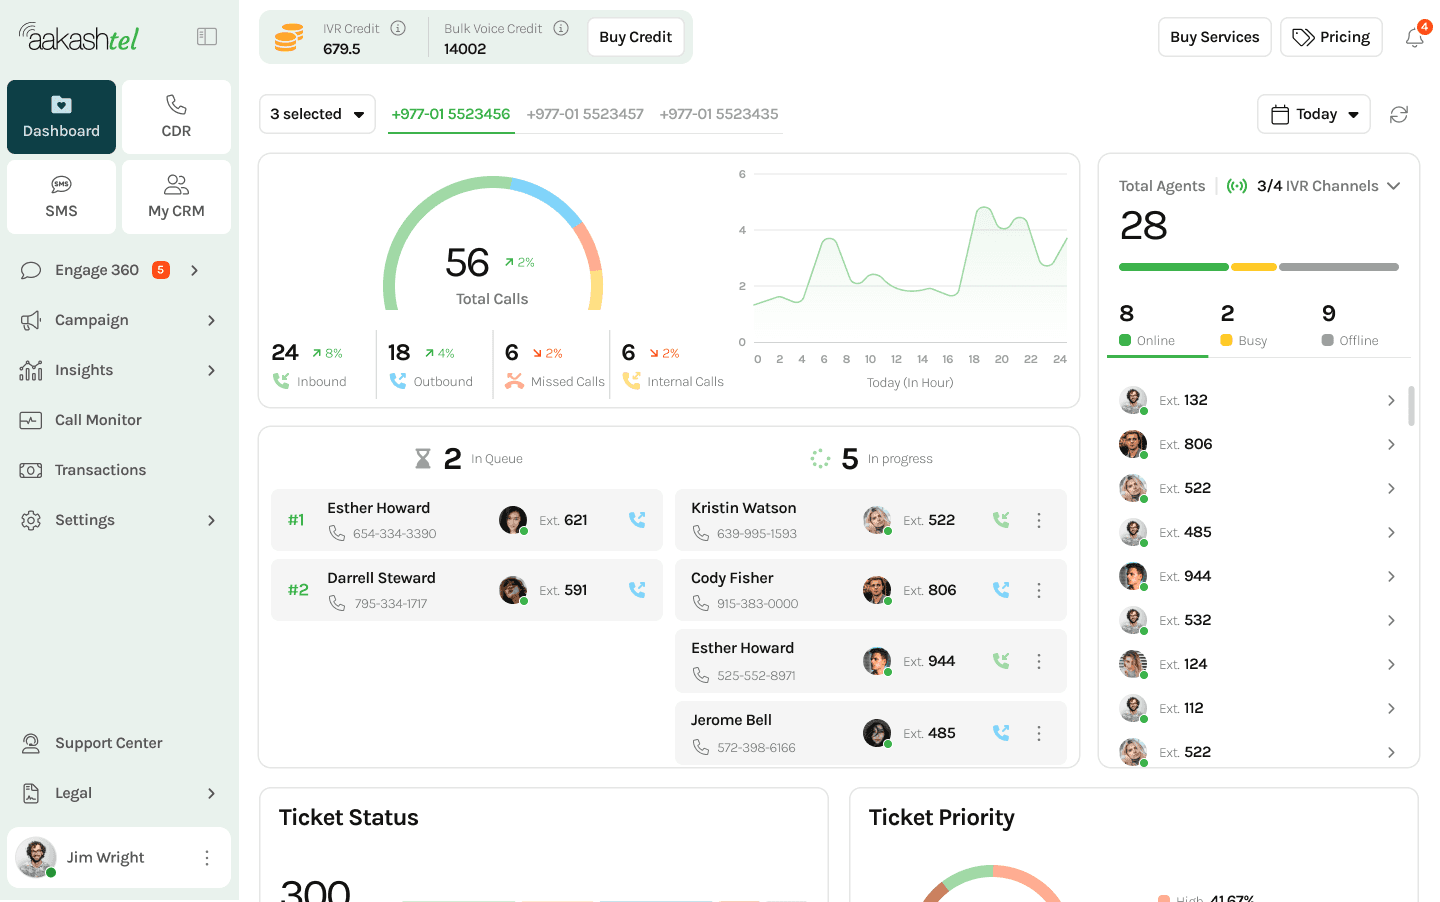Expand agent Ext. 132 details
The width and height of the screenshot is (1440, 902).
pos(1391,400)
